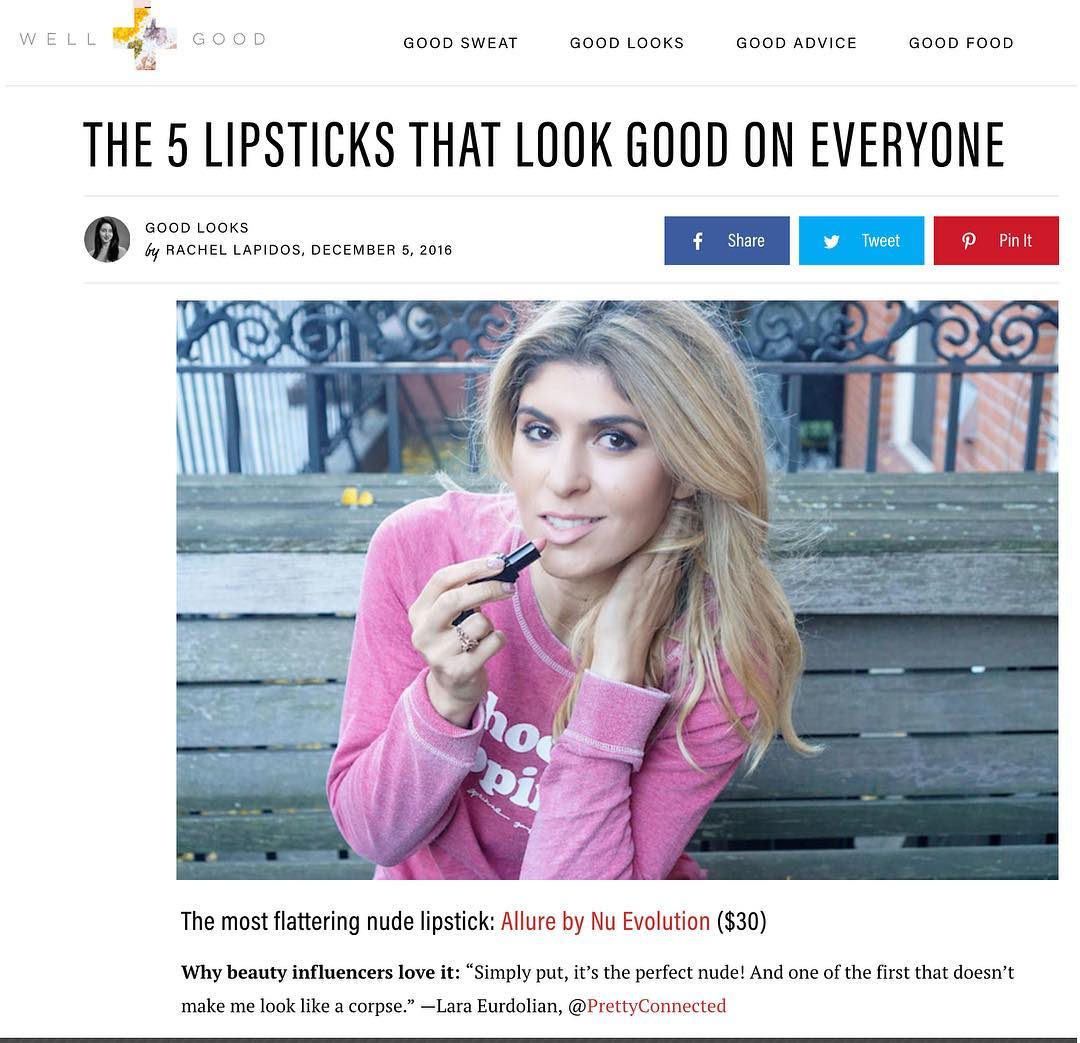Click the lipstick article hero image

pos(617,590)
